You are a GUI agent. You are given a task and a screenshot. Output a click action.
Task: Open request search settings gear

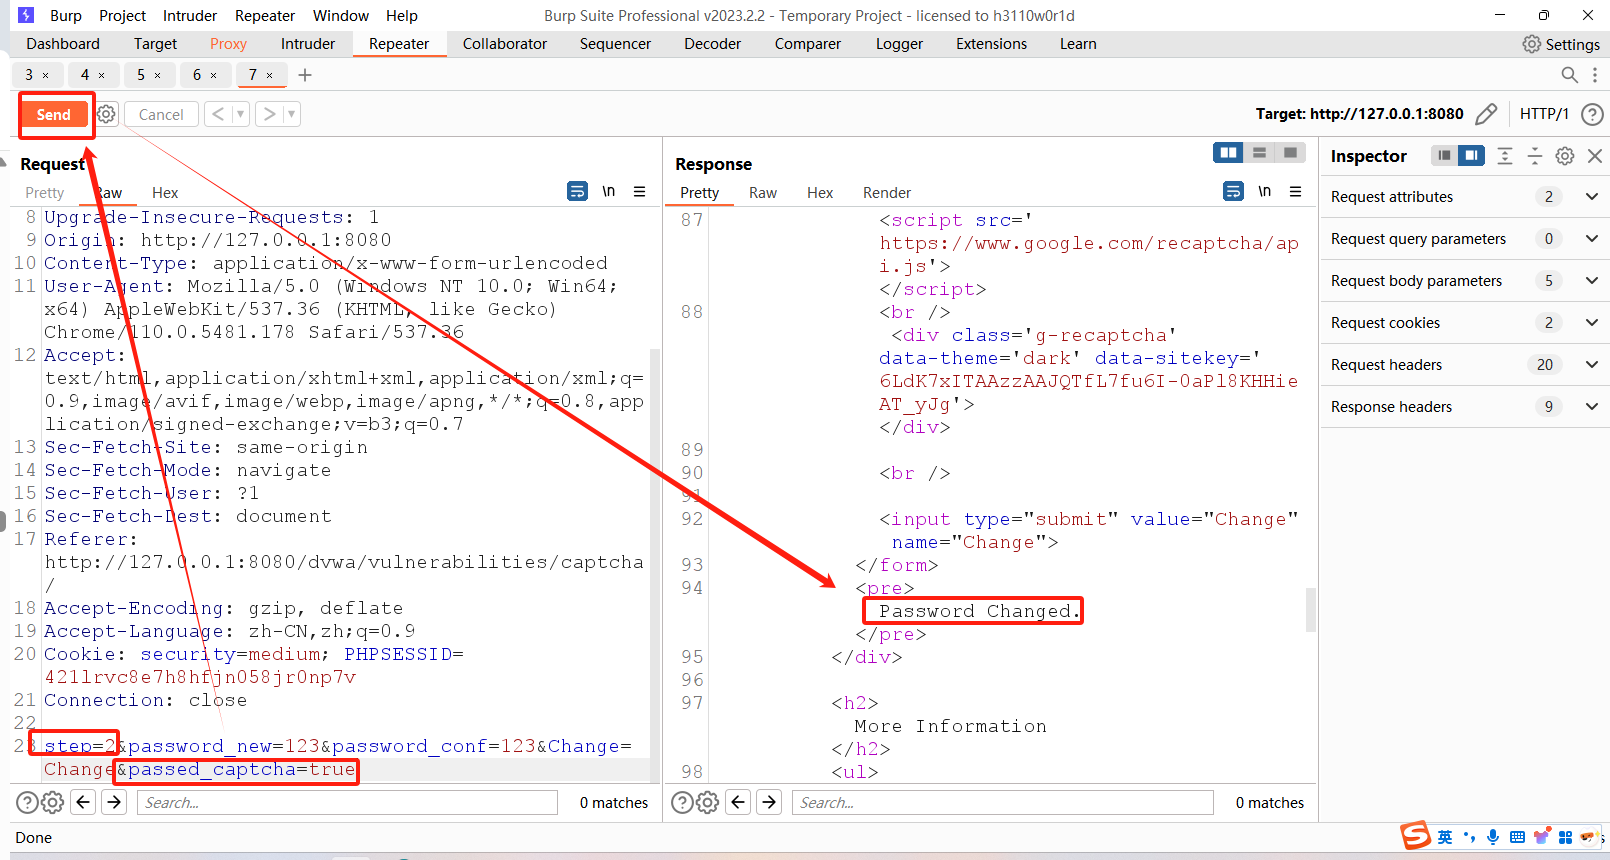click(x=53, y=802)
